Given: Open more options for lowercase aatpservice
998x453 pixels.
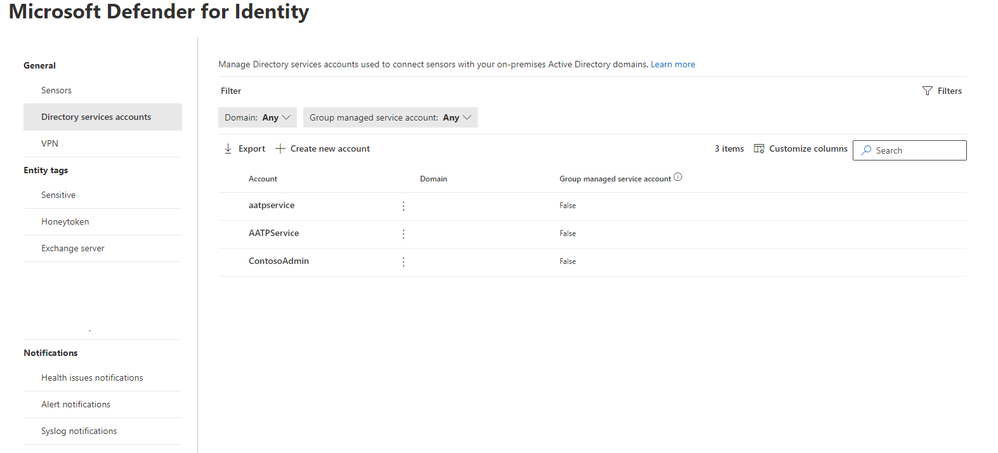Looking at the screenshot, I should [x=403, y=206].
